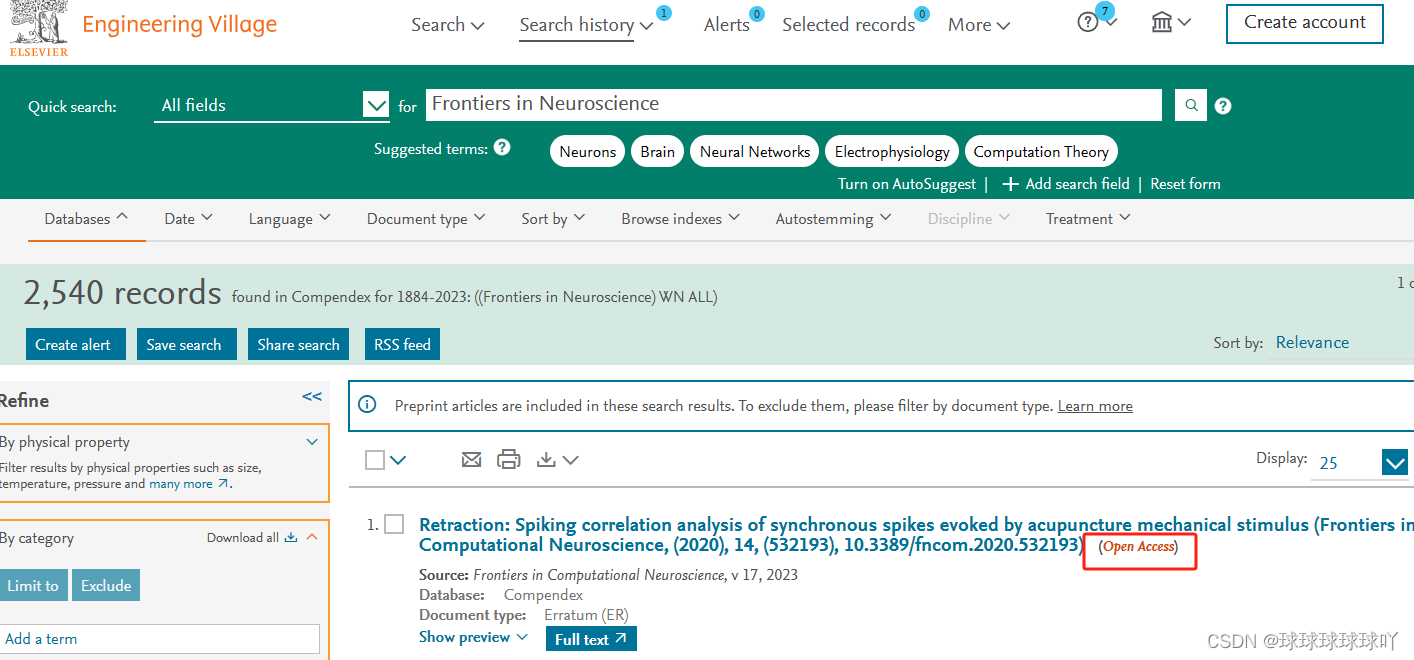Viewport: 1414px width, 660px height.
Task: Click Create account button
Action: (x=1304, y=23)
